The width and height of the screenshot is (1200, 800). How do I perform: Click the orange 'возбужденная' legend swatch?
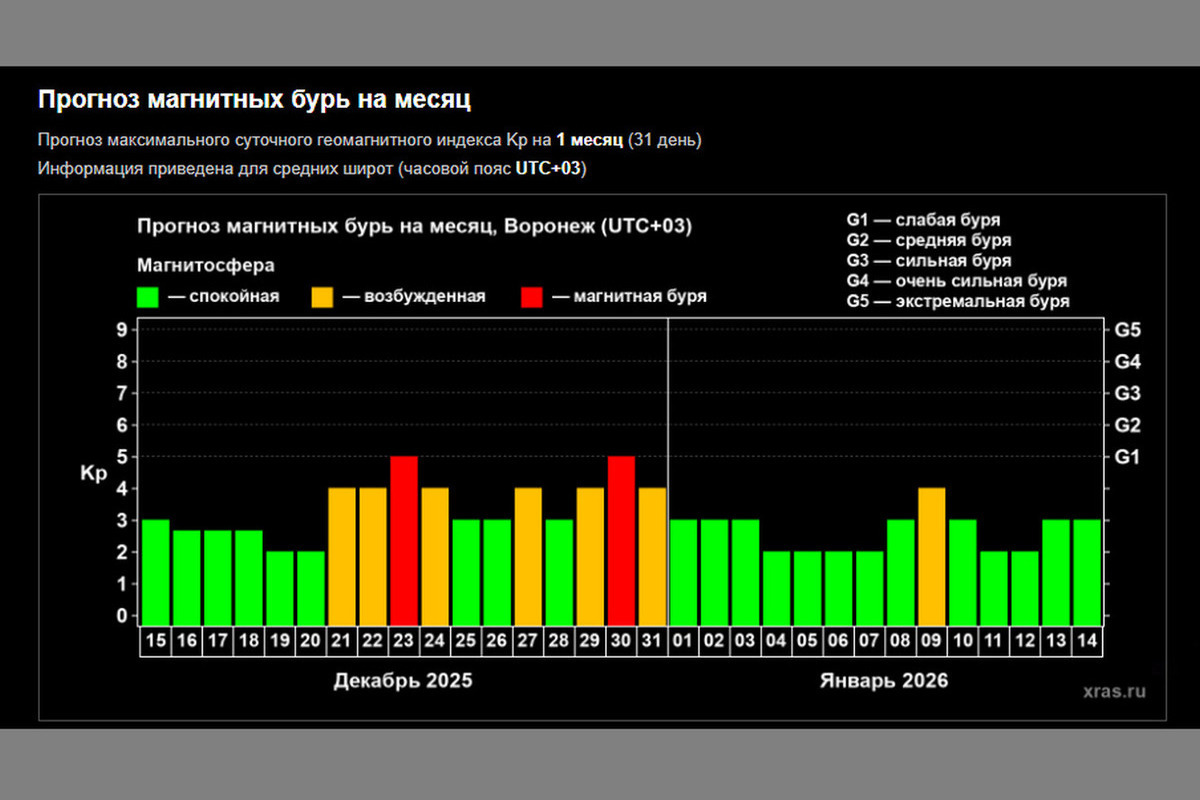click(x=322, y=297)
